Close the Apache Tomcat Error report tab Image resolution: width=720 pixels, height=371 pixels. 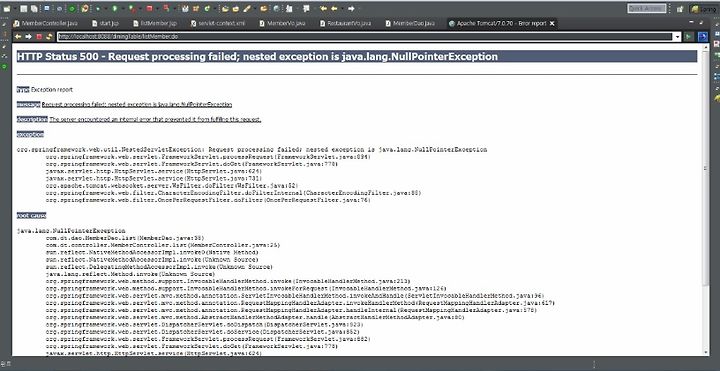(552, 23)
